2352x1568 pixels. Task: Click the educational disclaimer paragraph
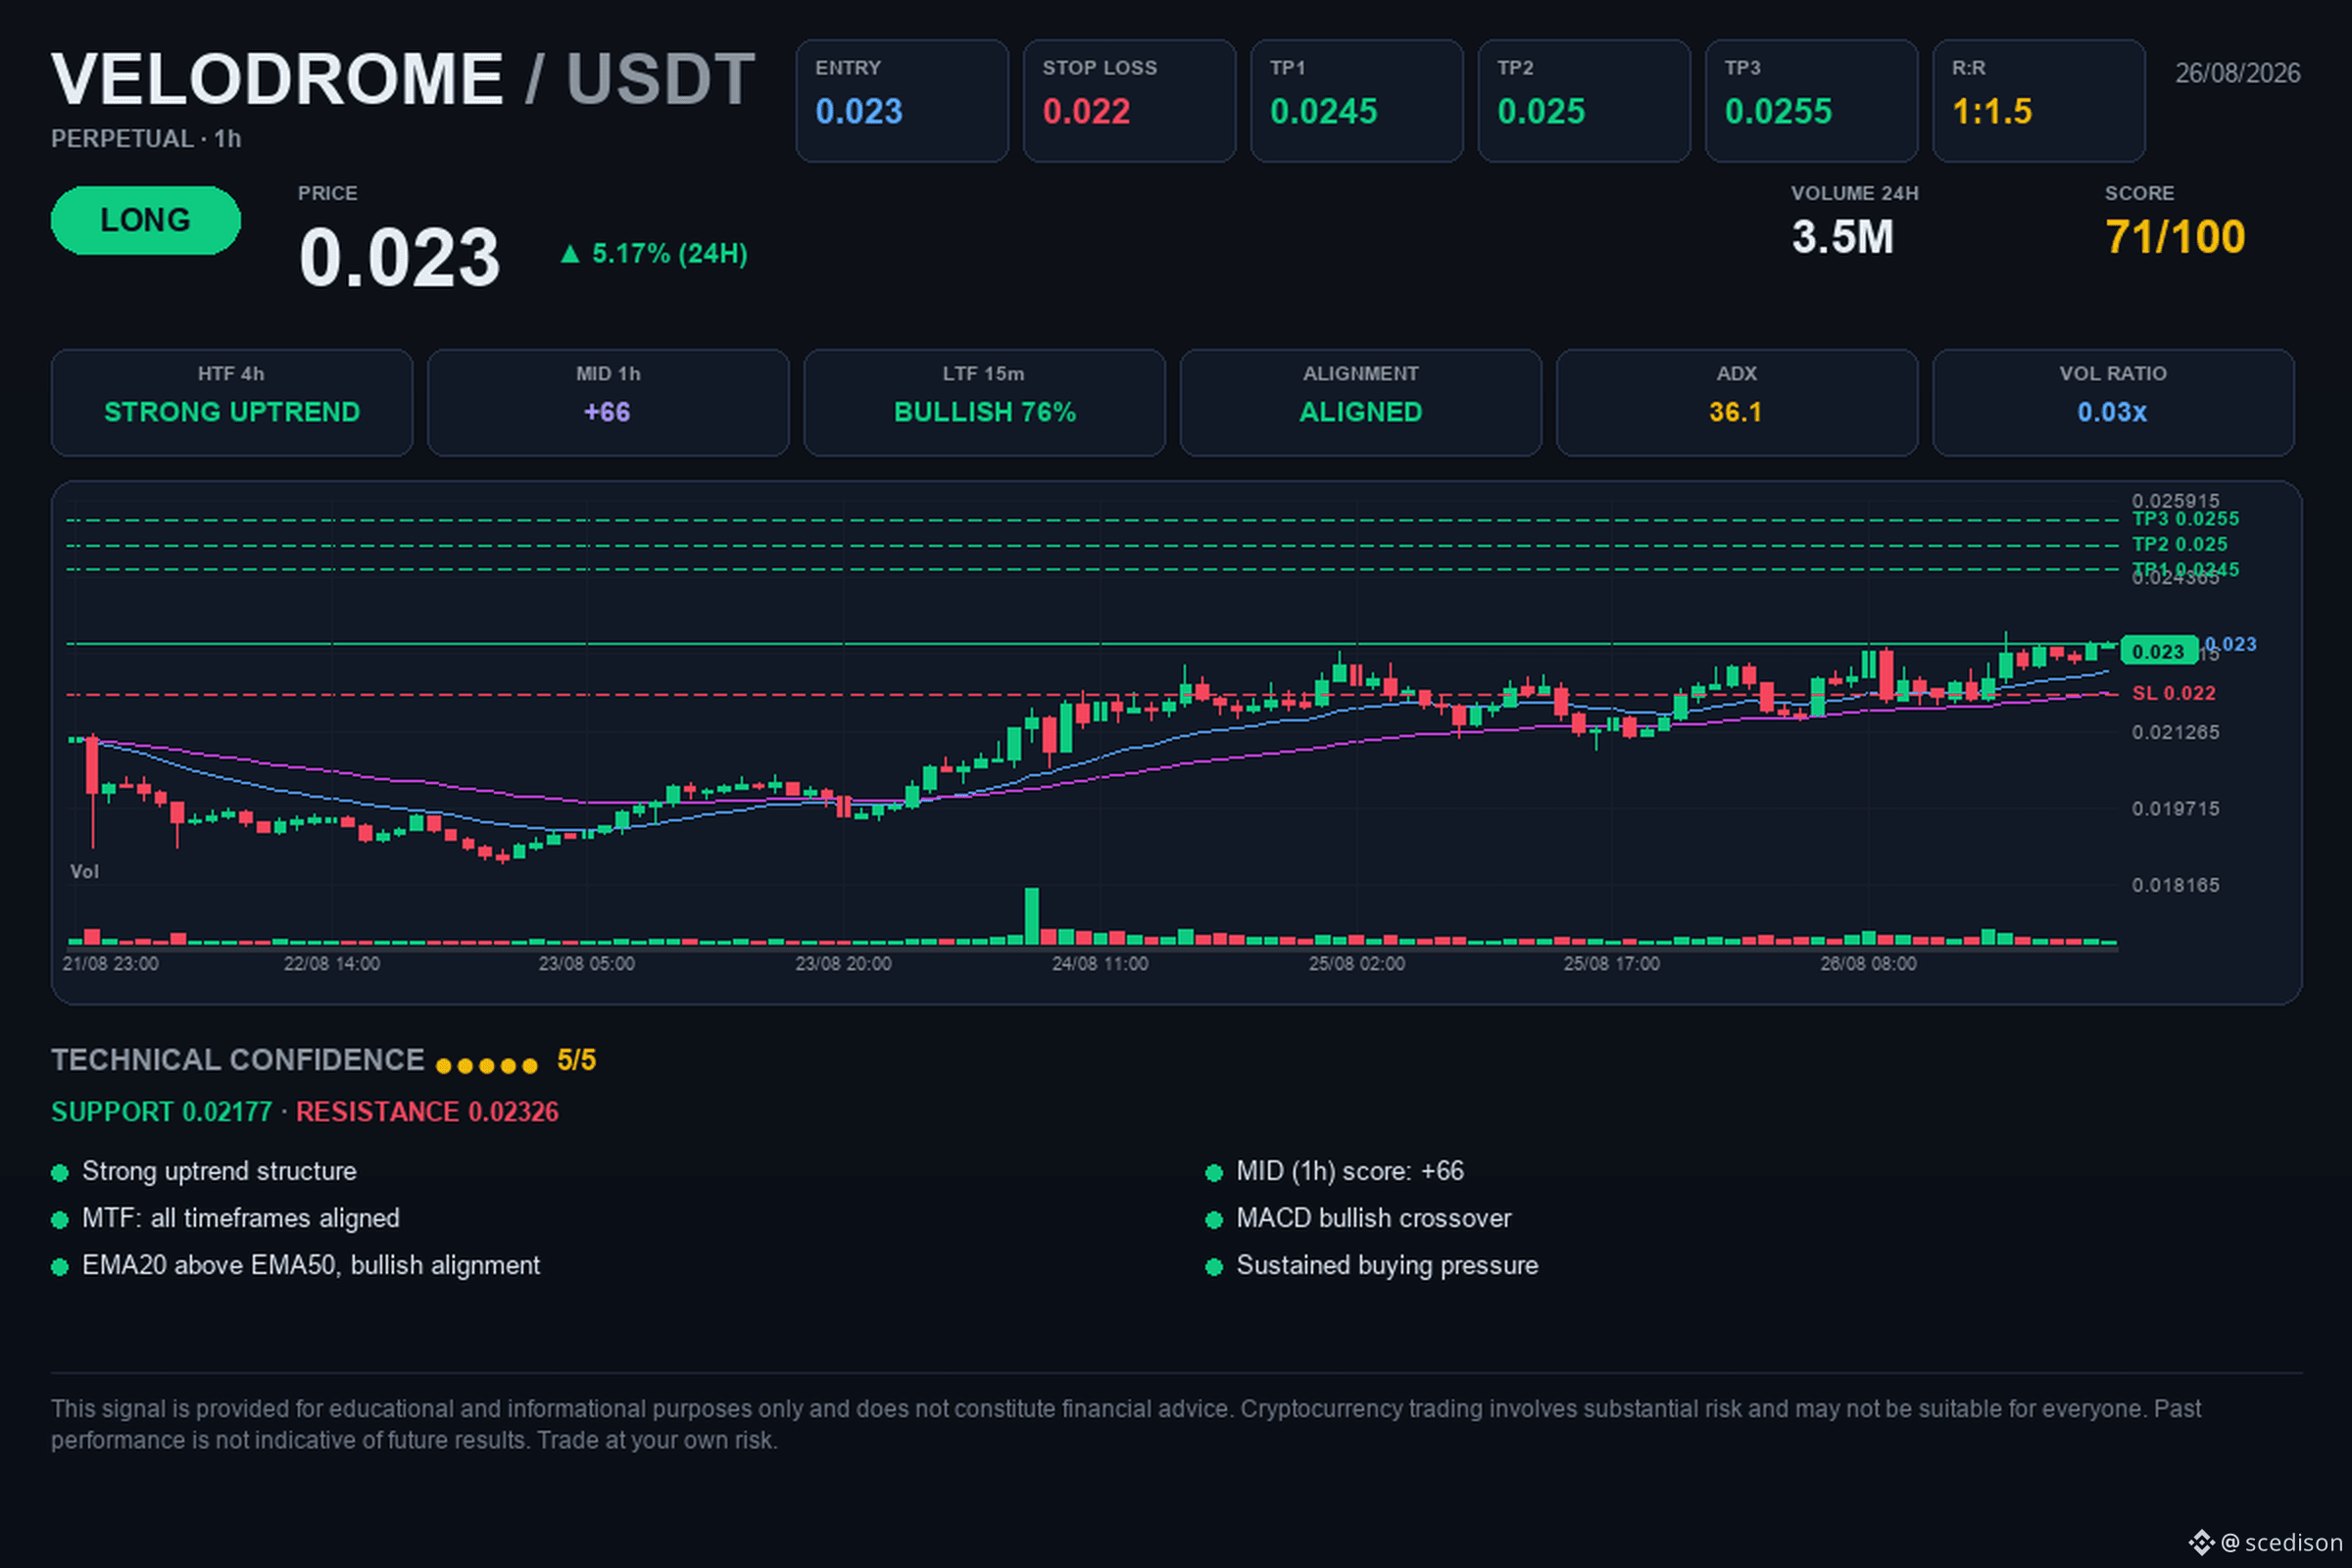(x=1126, y=1424)
